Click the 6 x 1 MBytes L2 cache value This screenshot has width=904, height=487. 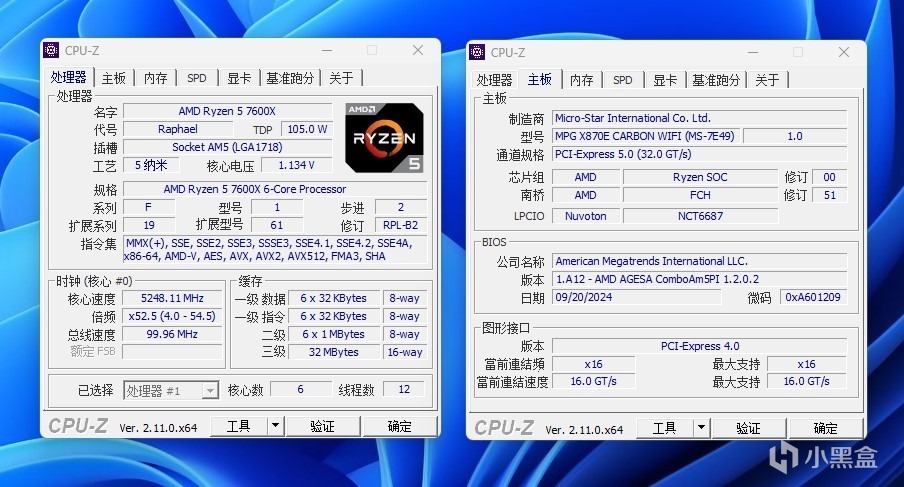click(333, 334)
